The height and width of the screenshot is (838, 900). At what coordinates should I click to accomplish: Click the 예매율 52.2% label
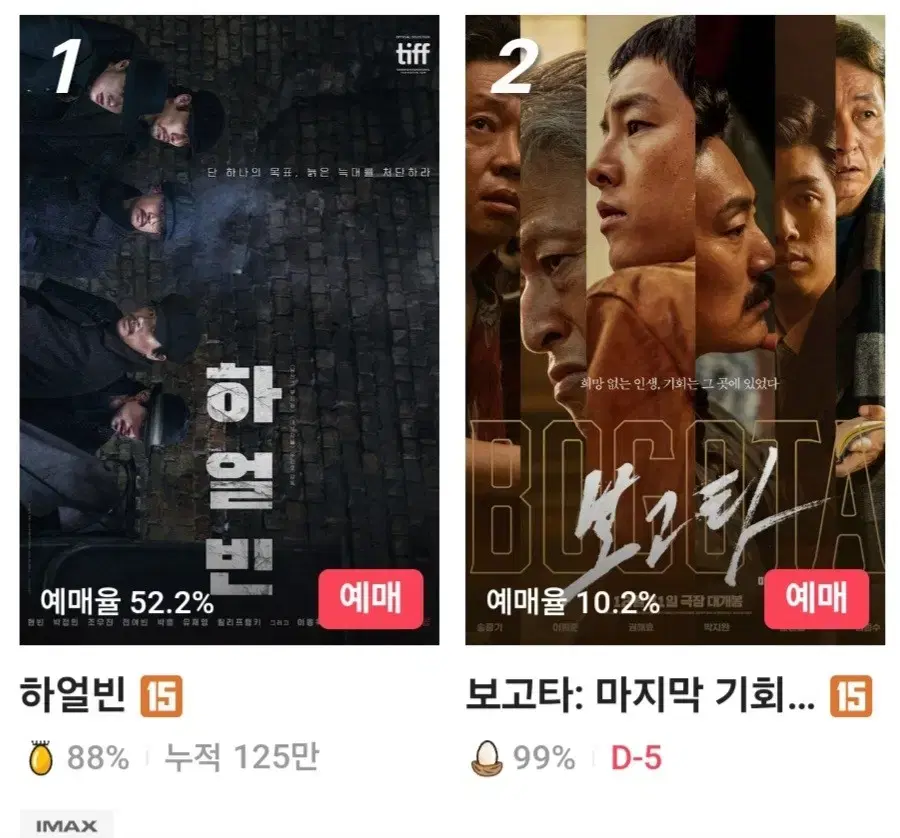[127, 602]
